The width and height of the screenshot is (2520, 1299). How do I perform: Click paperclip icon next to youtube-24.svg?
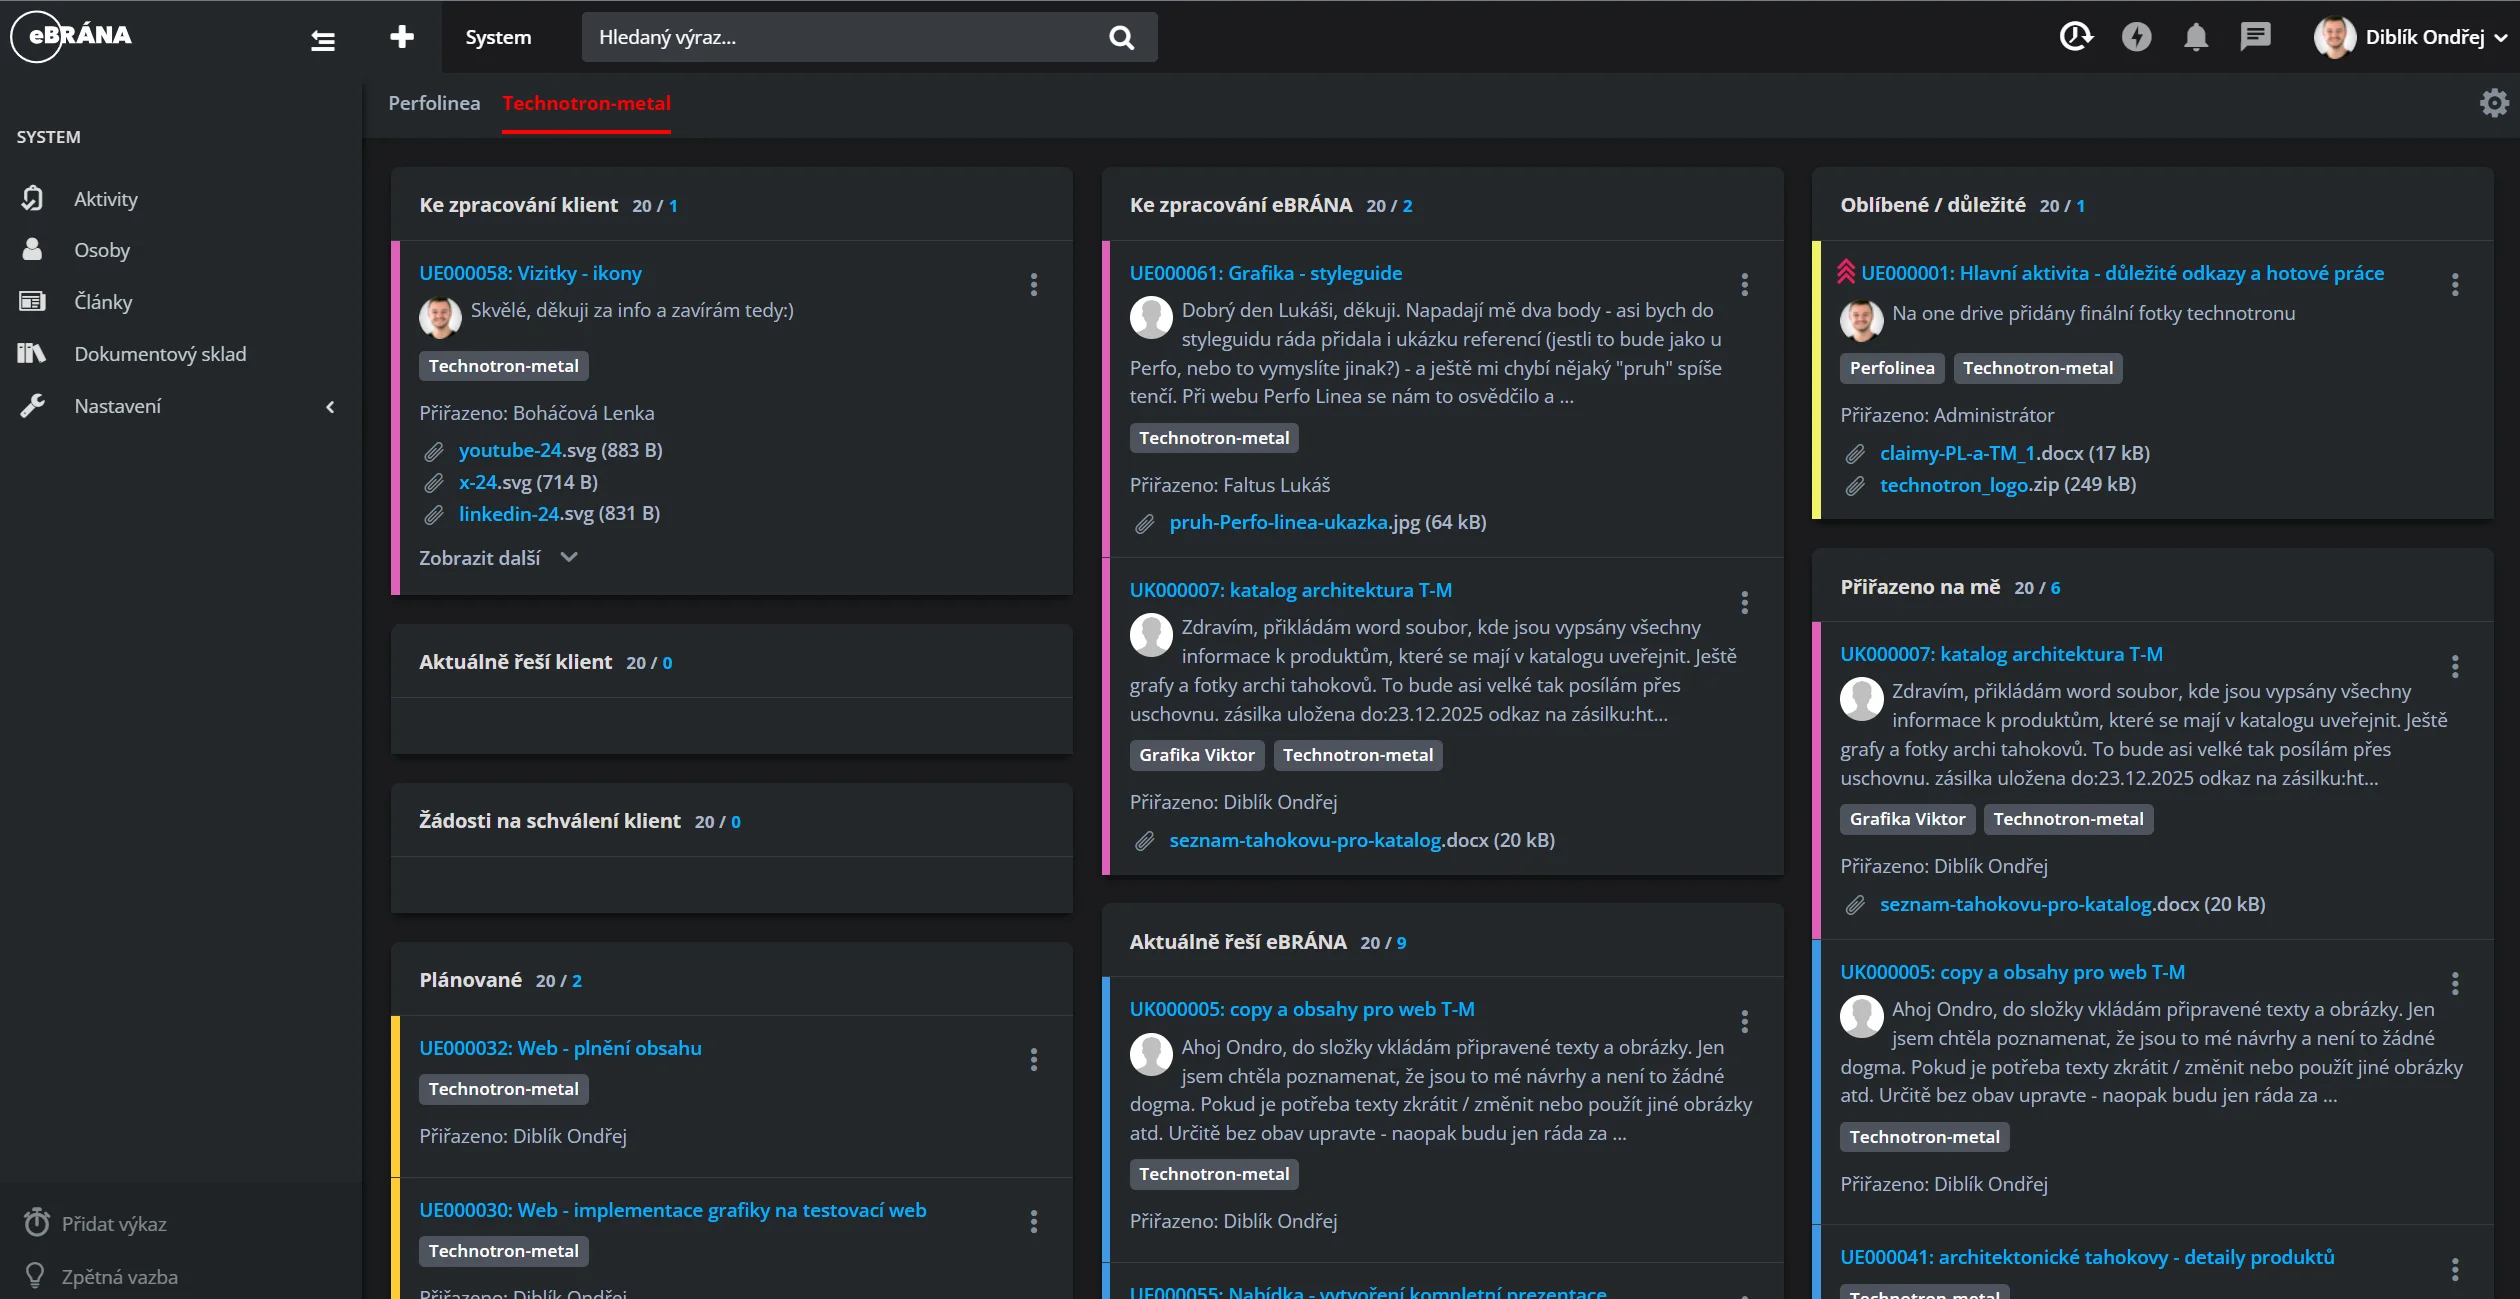(434, 452)
